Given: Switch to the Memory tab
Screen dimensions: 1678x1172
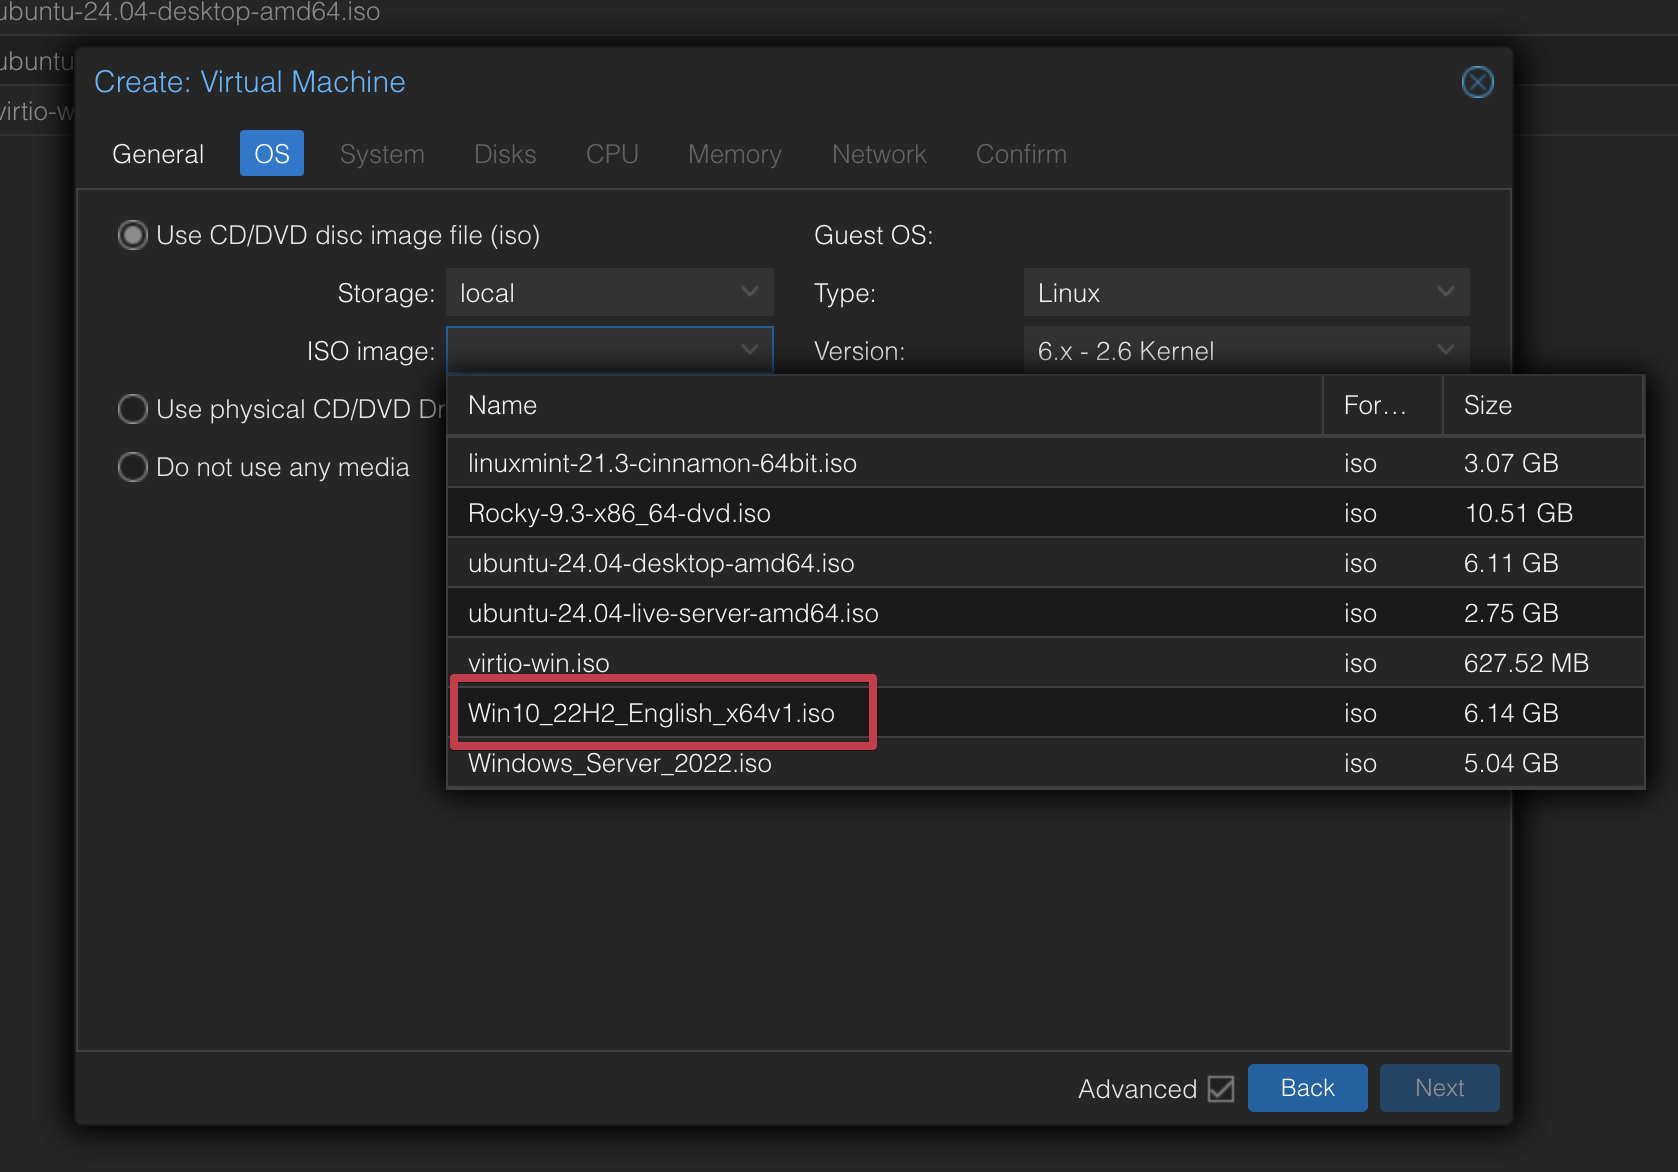Looking at the screenshot, I should [x=735, y=154].
